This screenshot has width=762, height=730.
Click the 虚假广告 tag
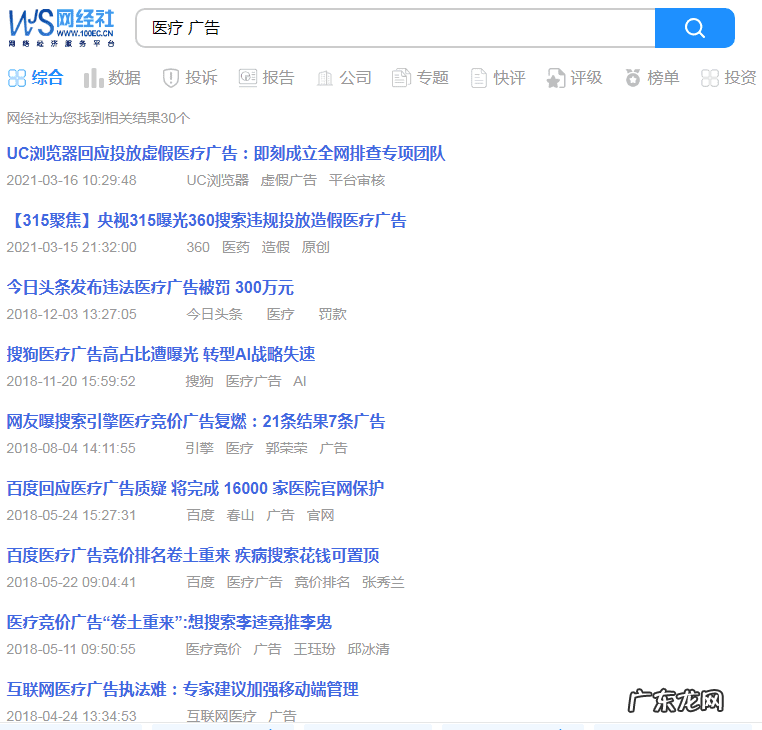[289, 180]
